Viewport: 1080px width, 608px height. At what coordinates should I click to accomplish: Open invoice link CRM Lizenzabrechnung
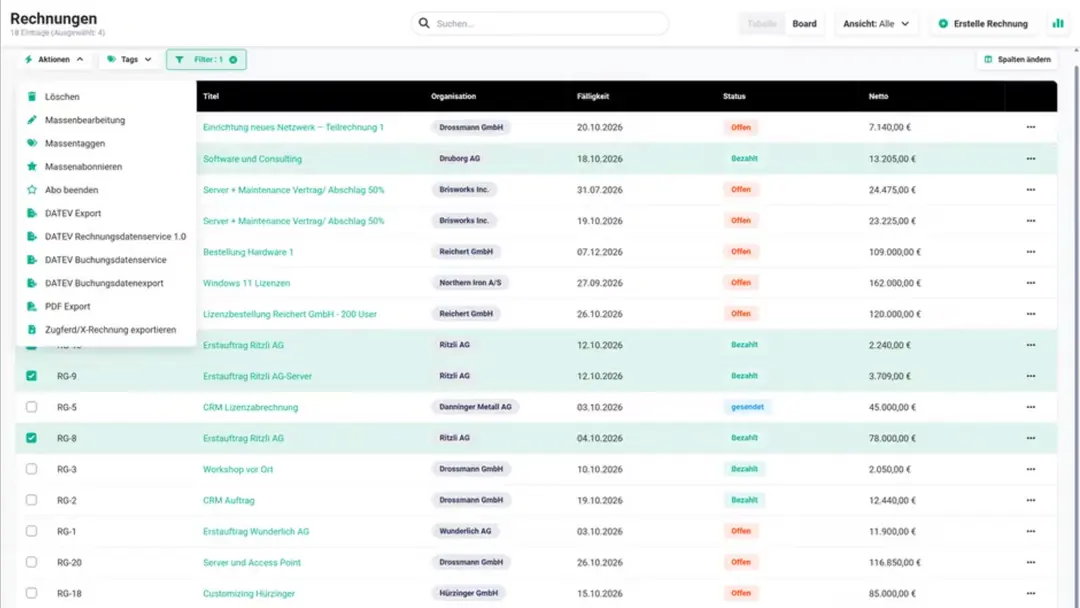(x=250, y=408)
